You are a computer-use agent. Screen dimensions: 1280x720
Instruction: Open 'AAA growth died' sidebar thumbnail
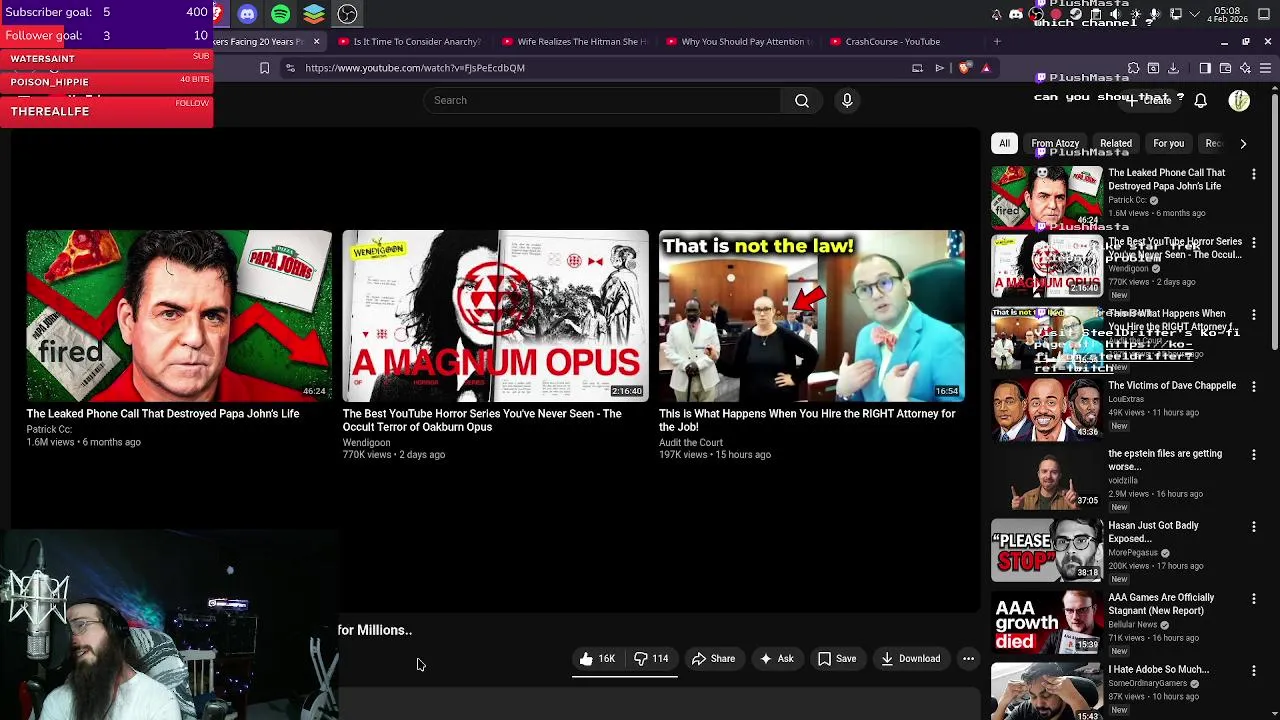pos(1046,624)
